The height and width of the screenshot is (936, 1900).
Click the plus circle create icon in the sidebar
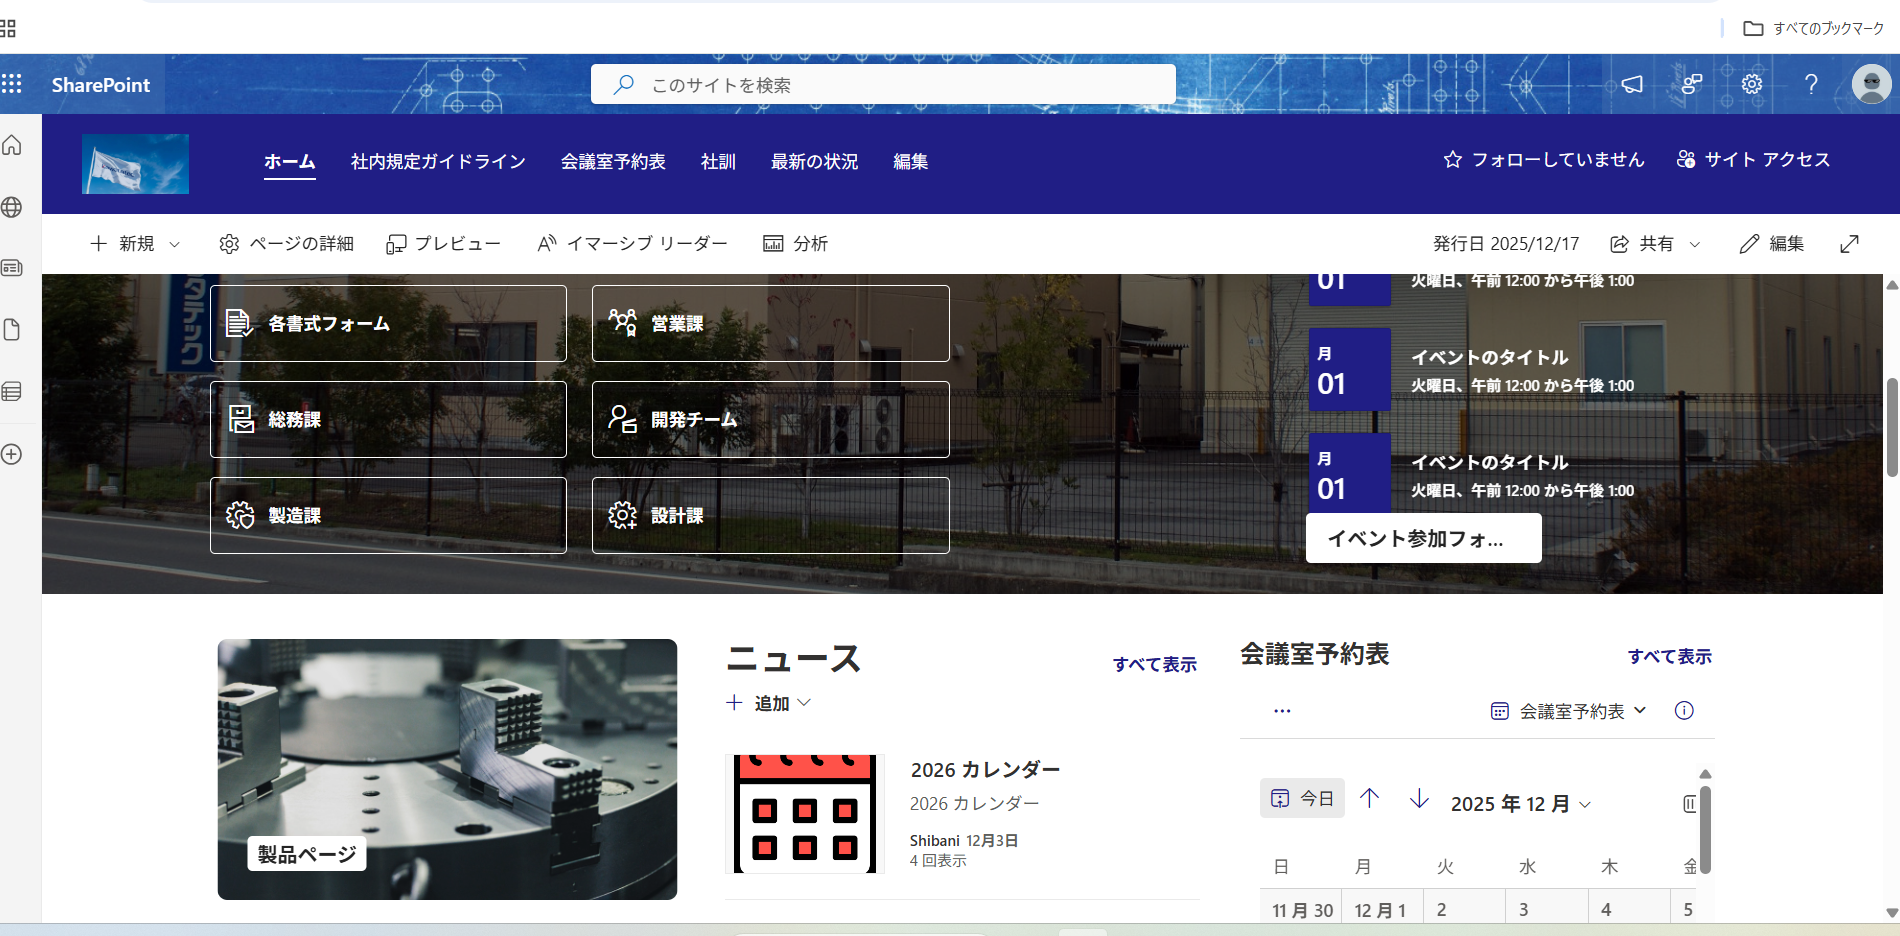(x=12, y=454)
